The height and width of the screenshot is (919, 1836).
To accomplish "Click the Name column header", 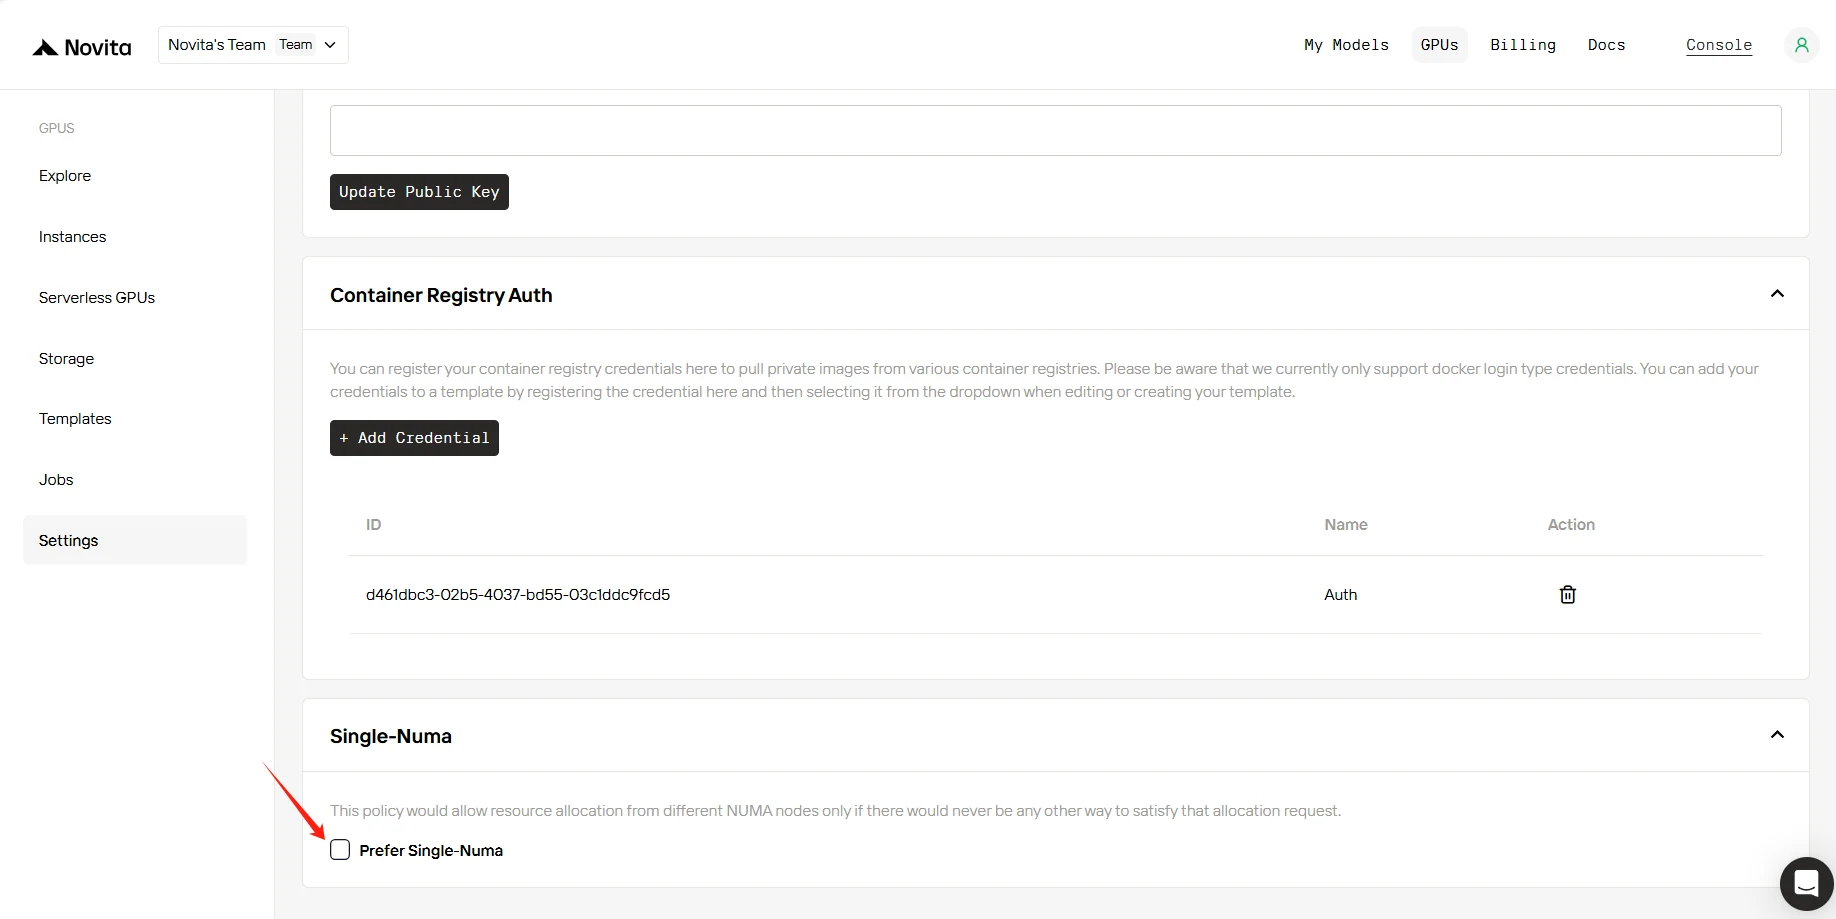I will [1346, 525].
